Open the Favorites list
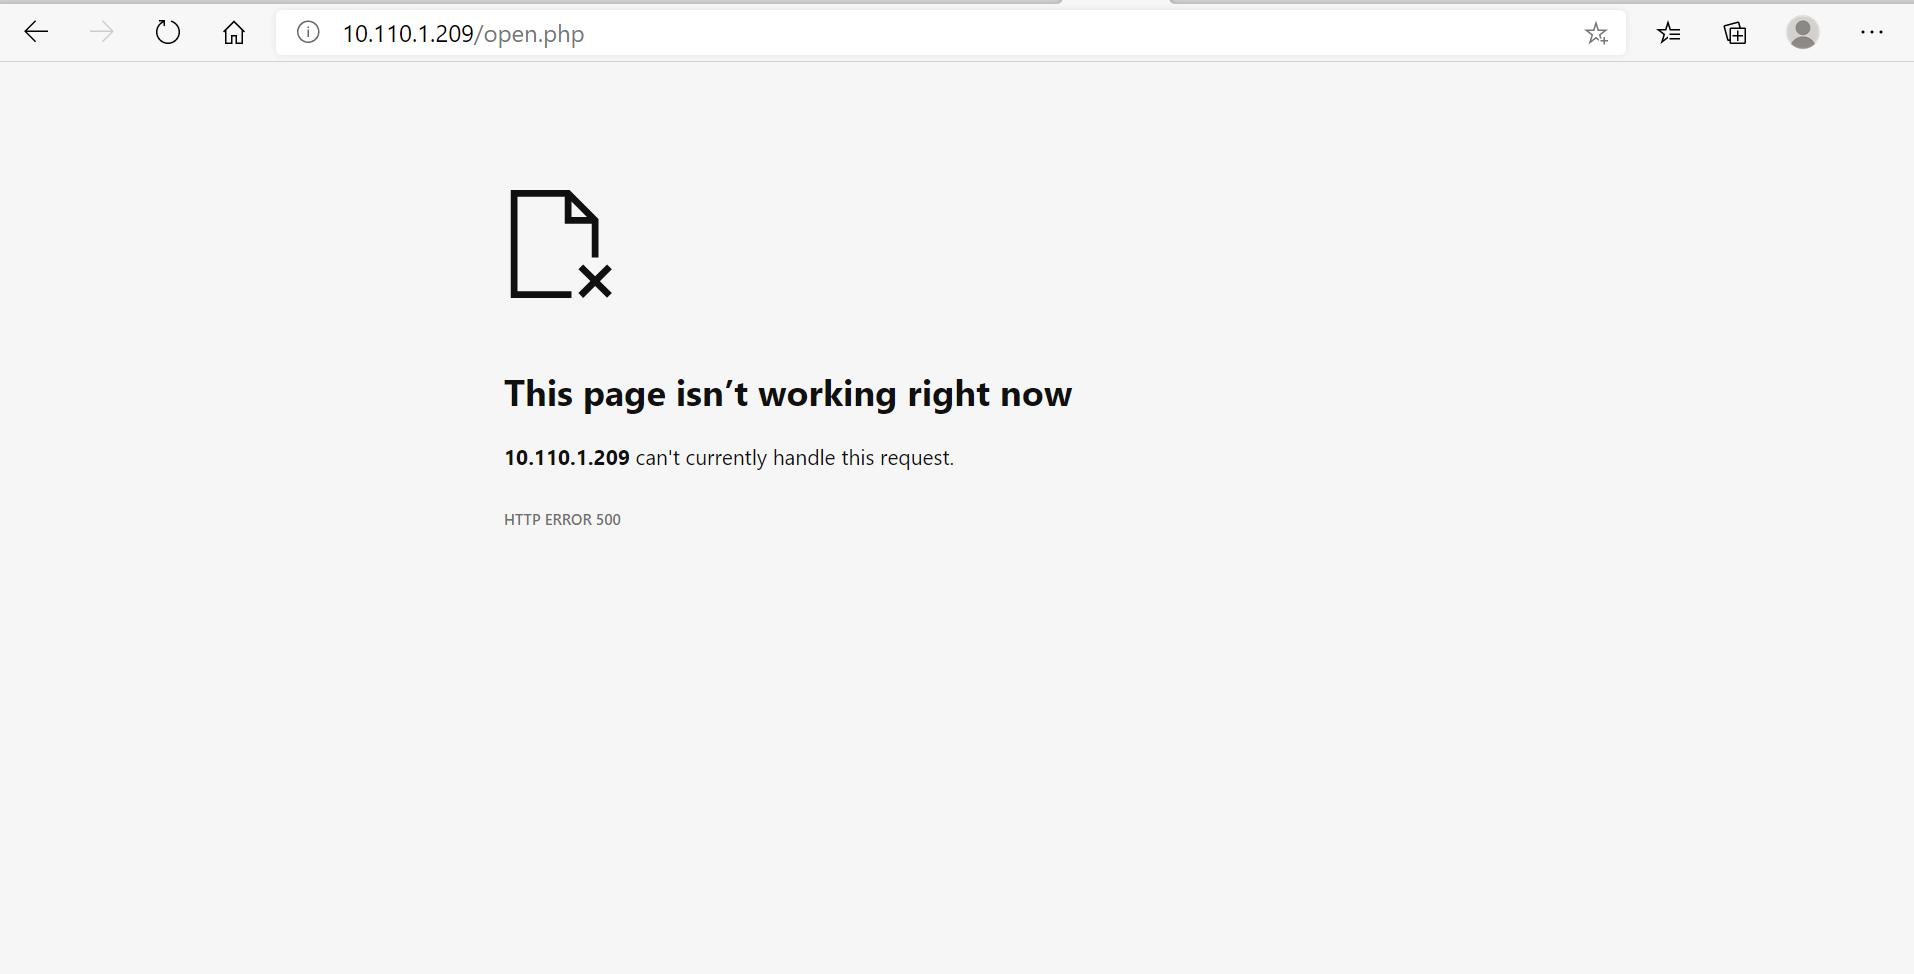The width and height of the screenshot is (1914, 974). [x=1669, y=33]
